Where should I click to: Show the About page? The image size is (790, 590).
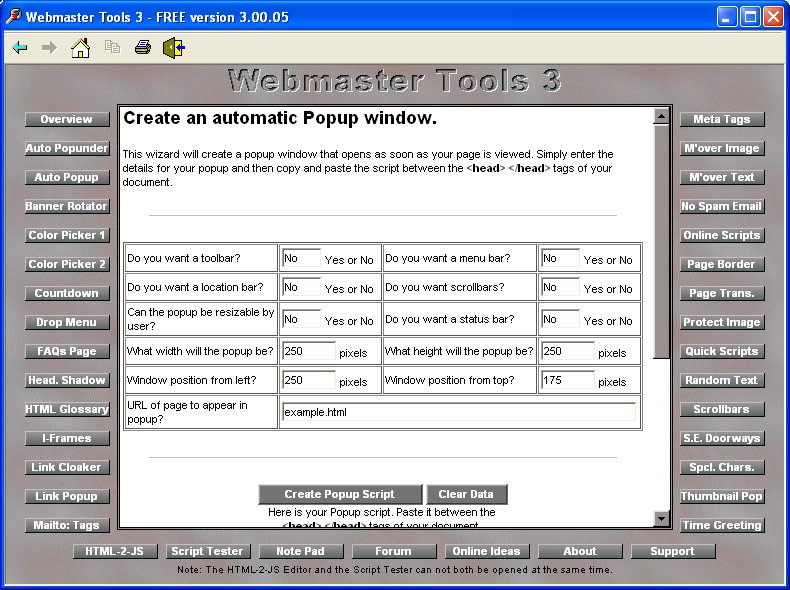[580, 551]
